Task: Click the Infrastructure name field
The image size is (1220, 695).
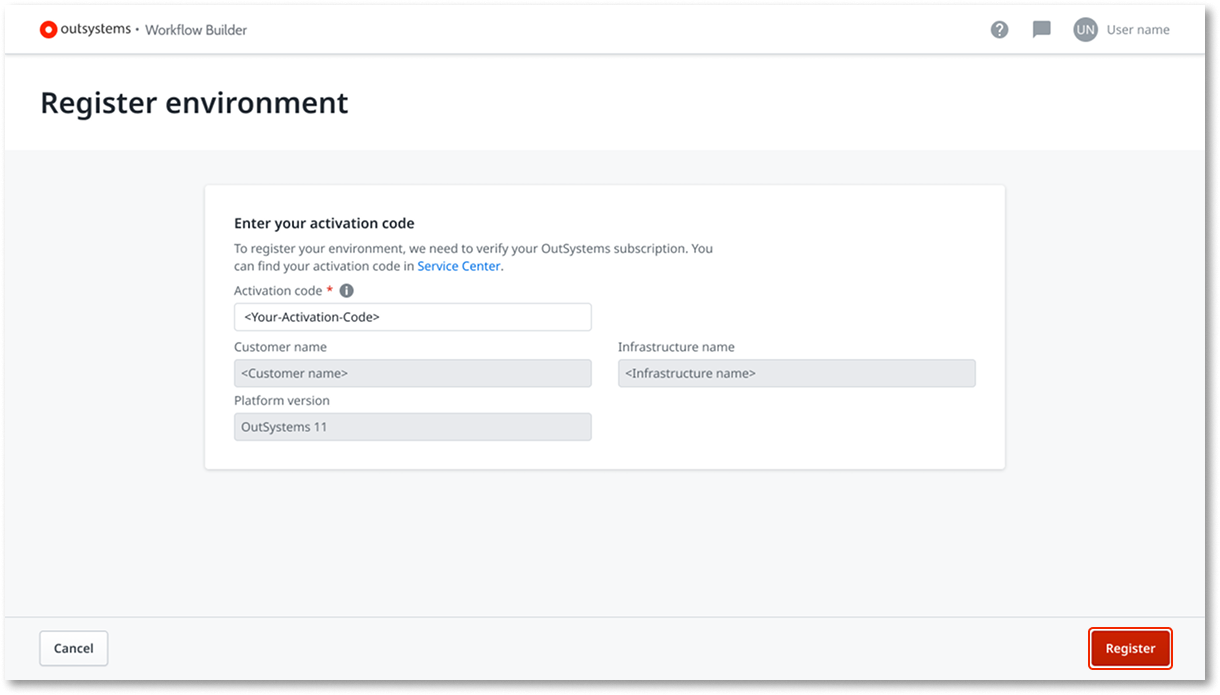Action: click(x=796, y=373)
